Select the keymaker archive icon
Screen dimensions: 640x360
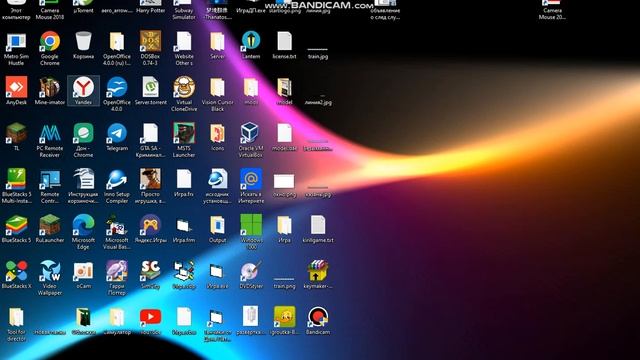point(318,275)
